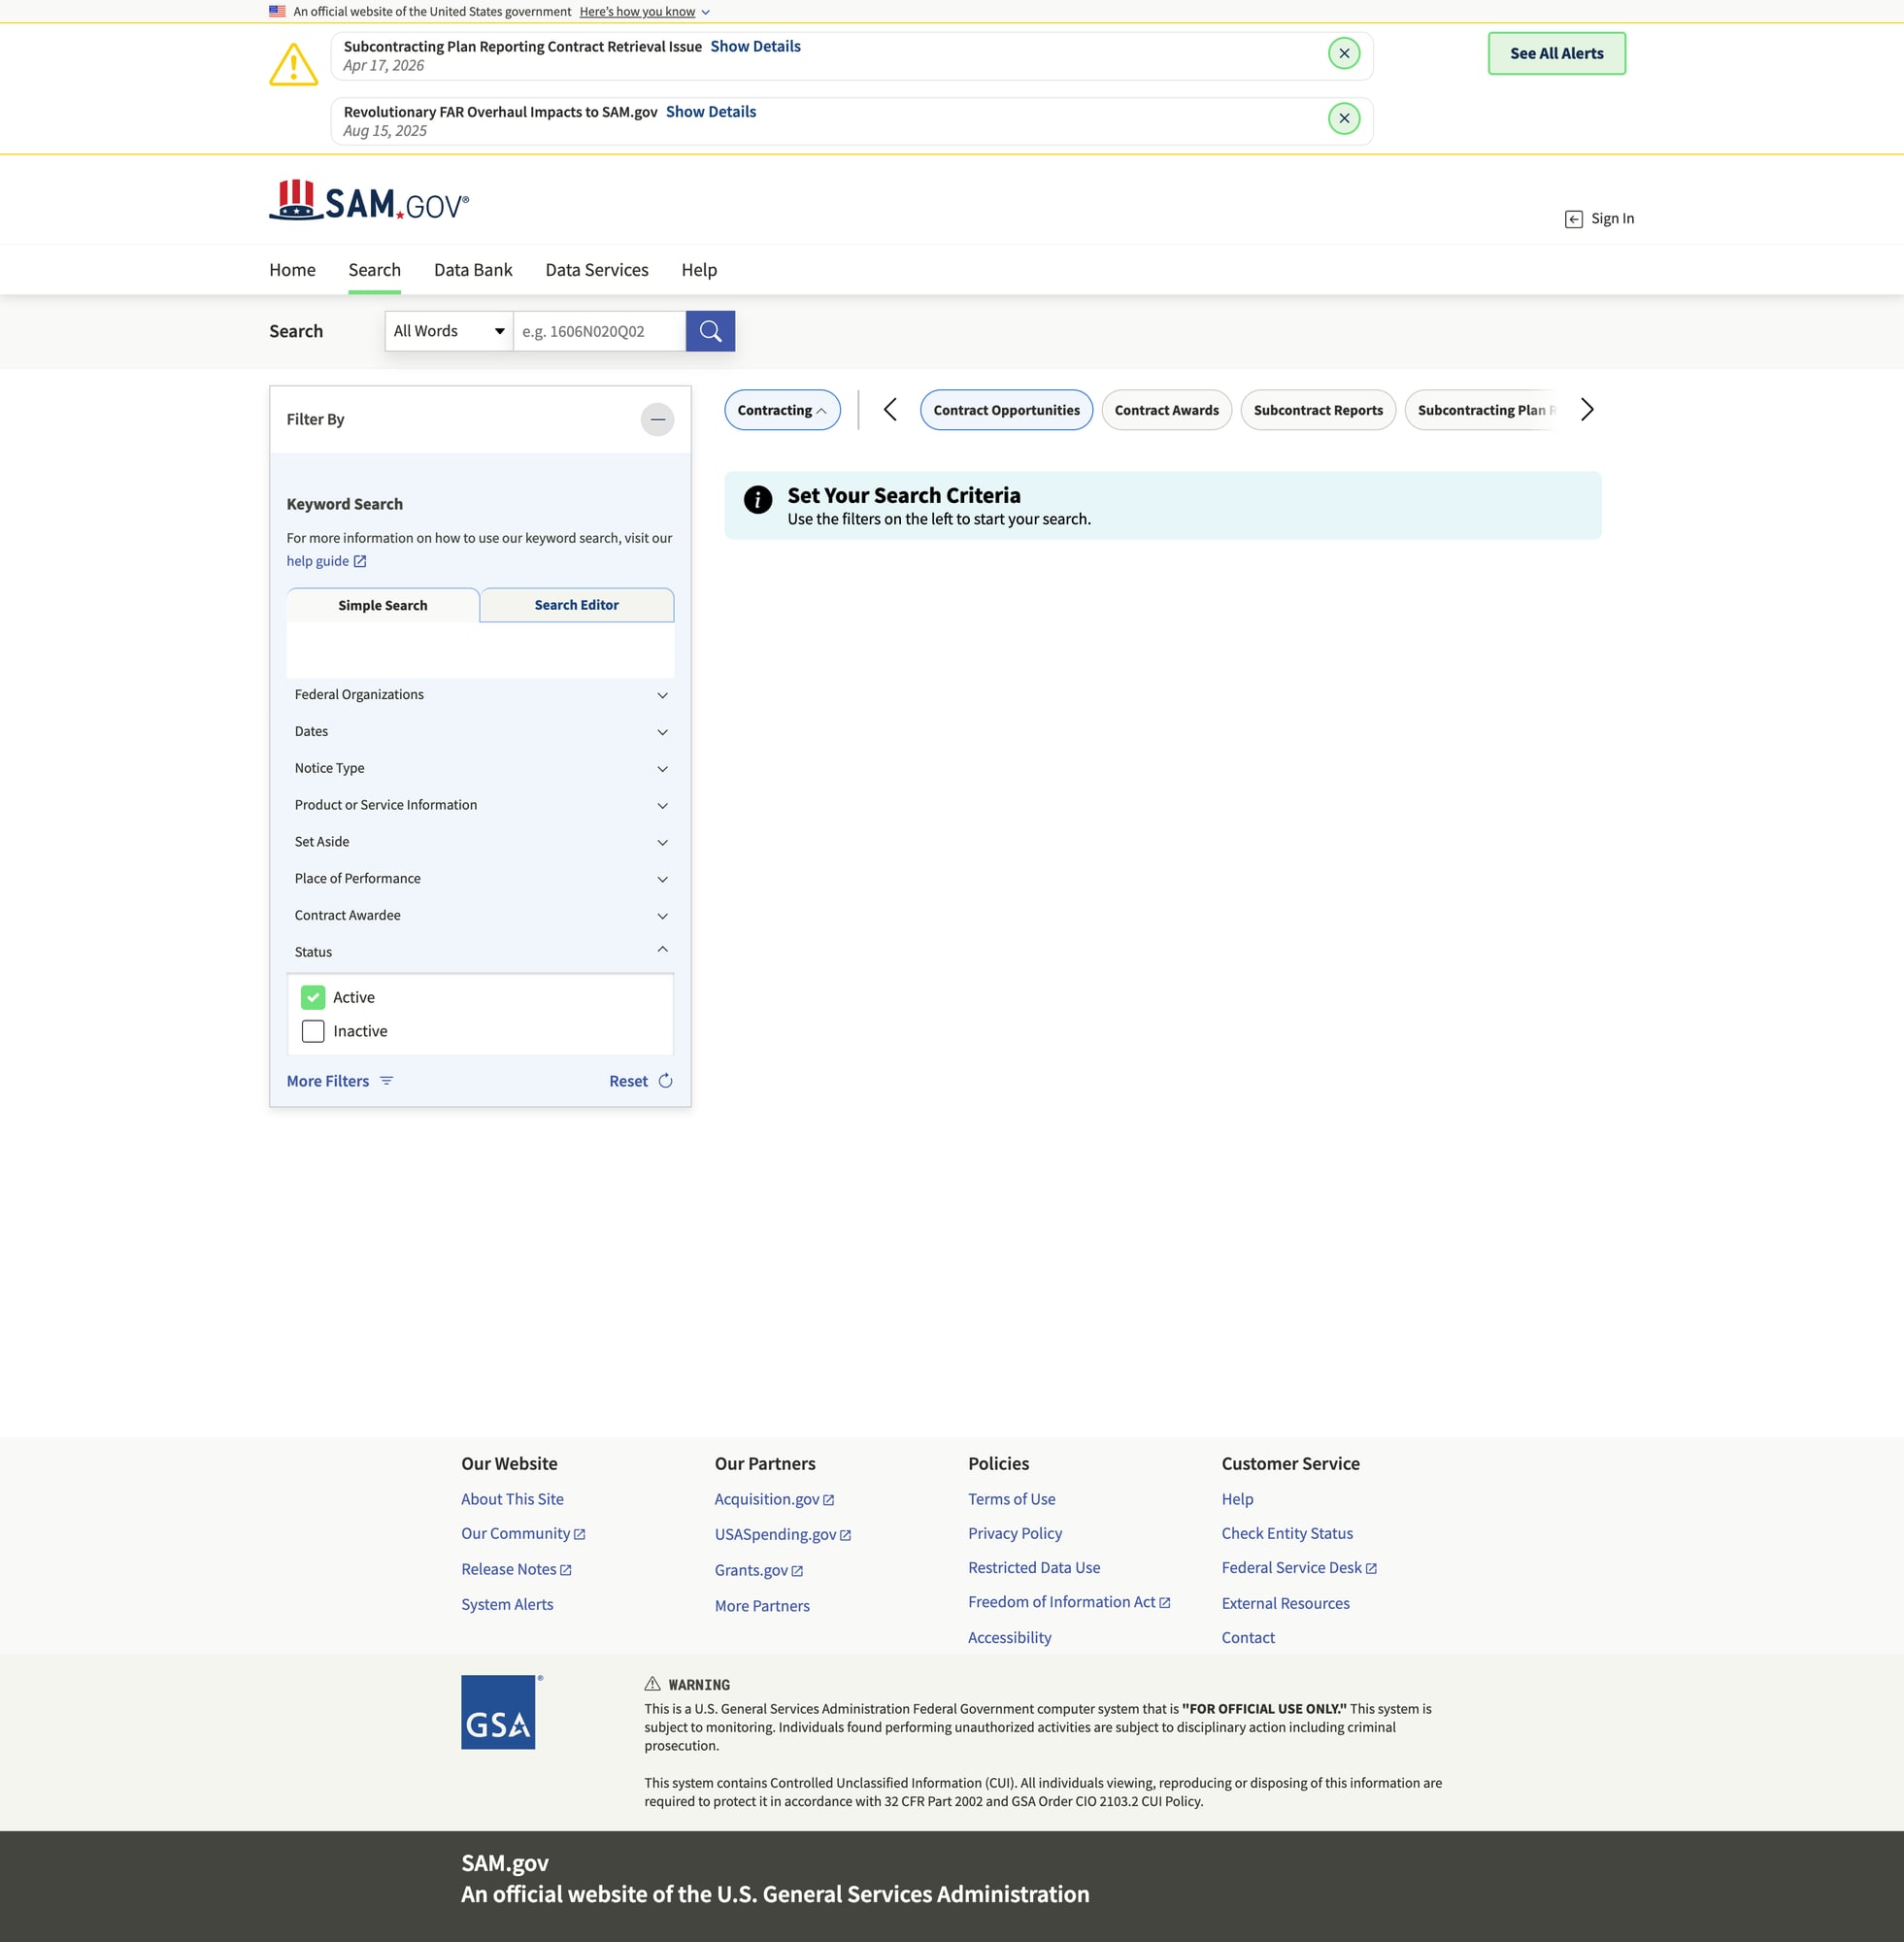Image resolution: width=1904 pixels, height=1942 pixels.
Task: Collapse the Status filter section
Action: point(661,950)
